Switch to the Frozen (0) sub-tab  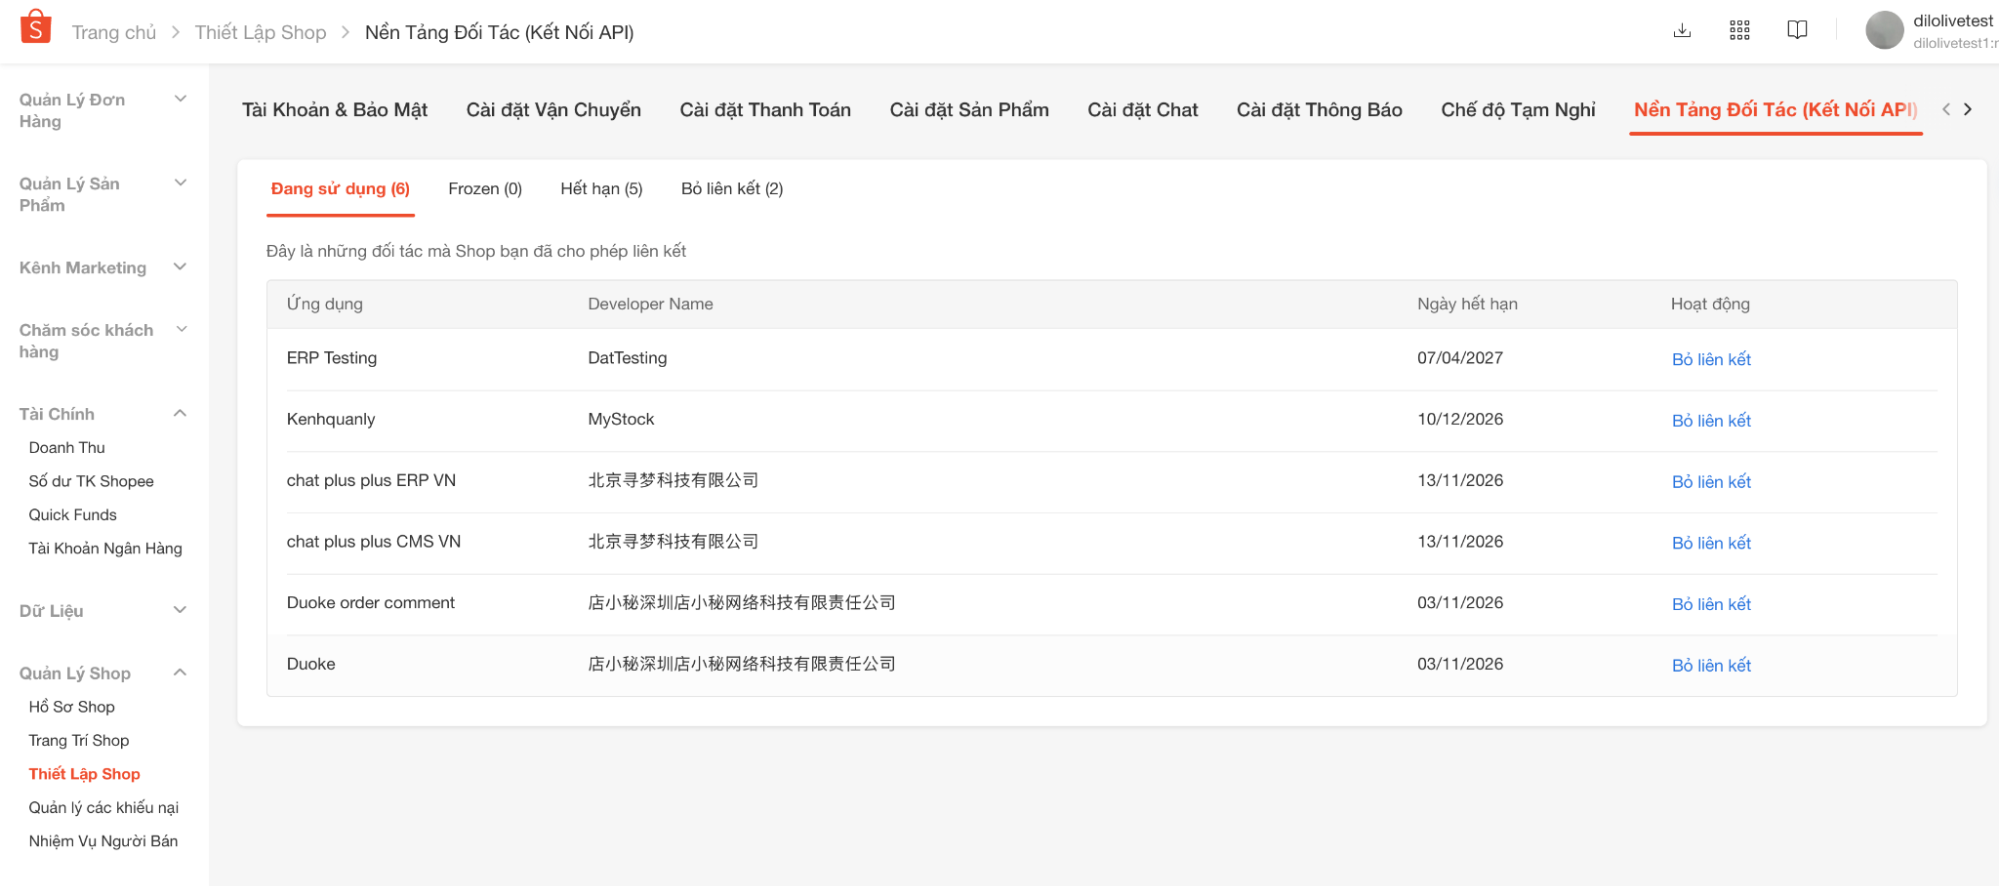click(485, 189)
